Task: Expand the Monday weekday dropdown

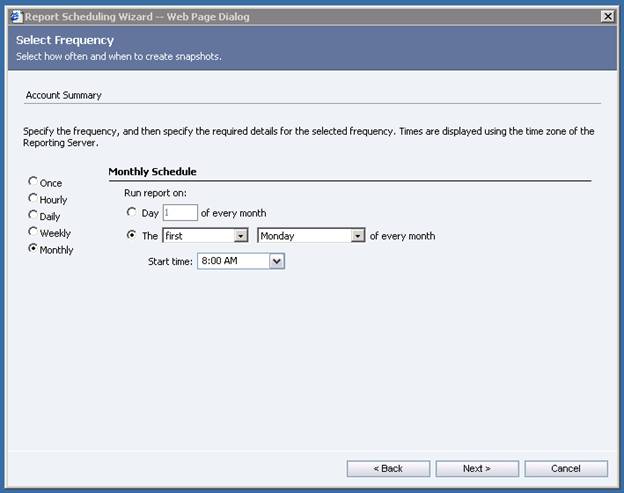Action: (358, 236)
